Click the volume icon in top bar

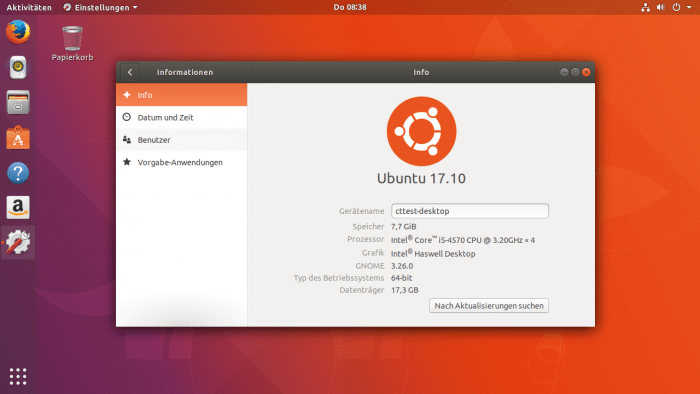(x=661, y=7)
